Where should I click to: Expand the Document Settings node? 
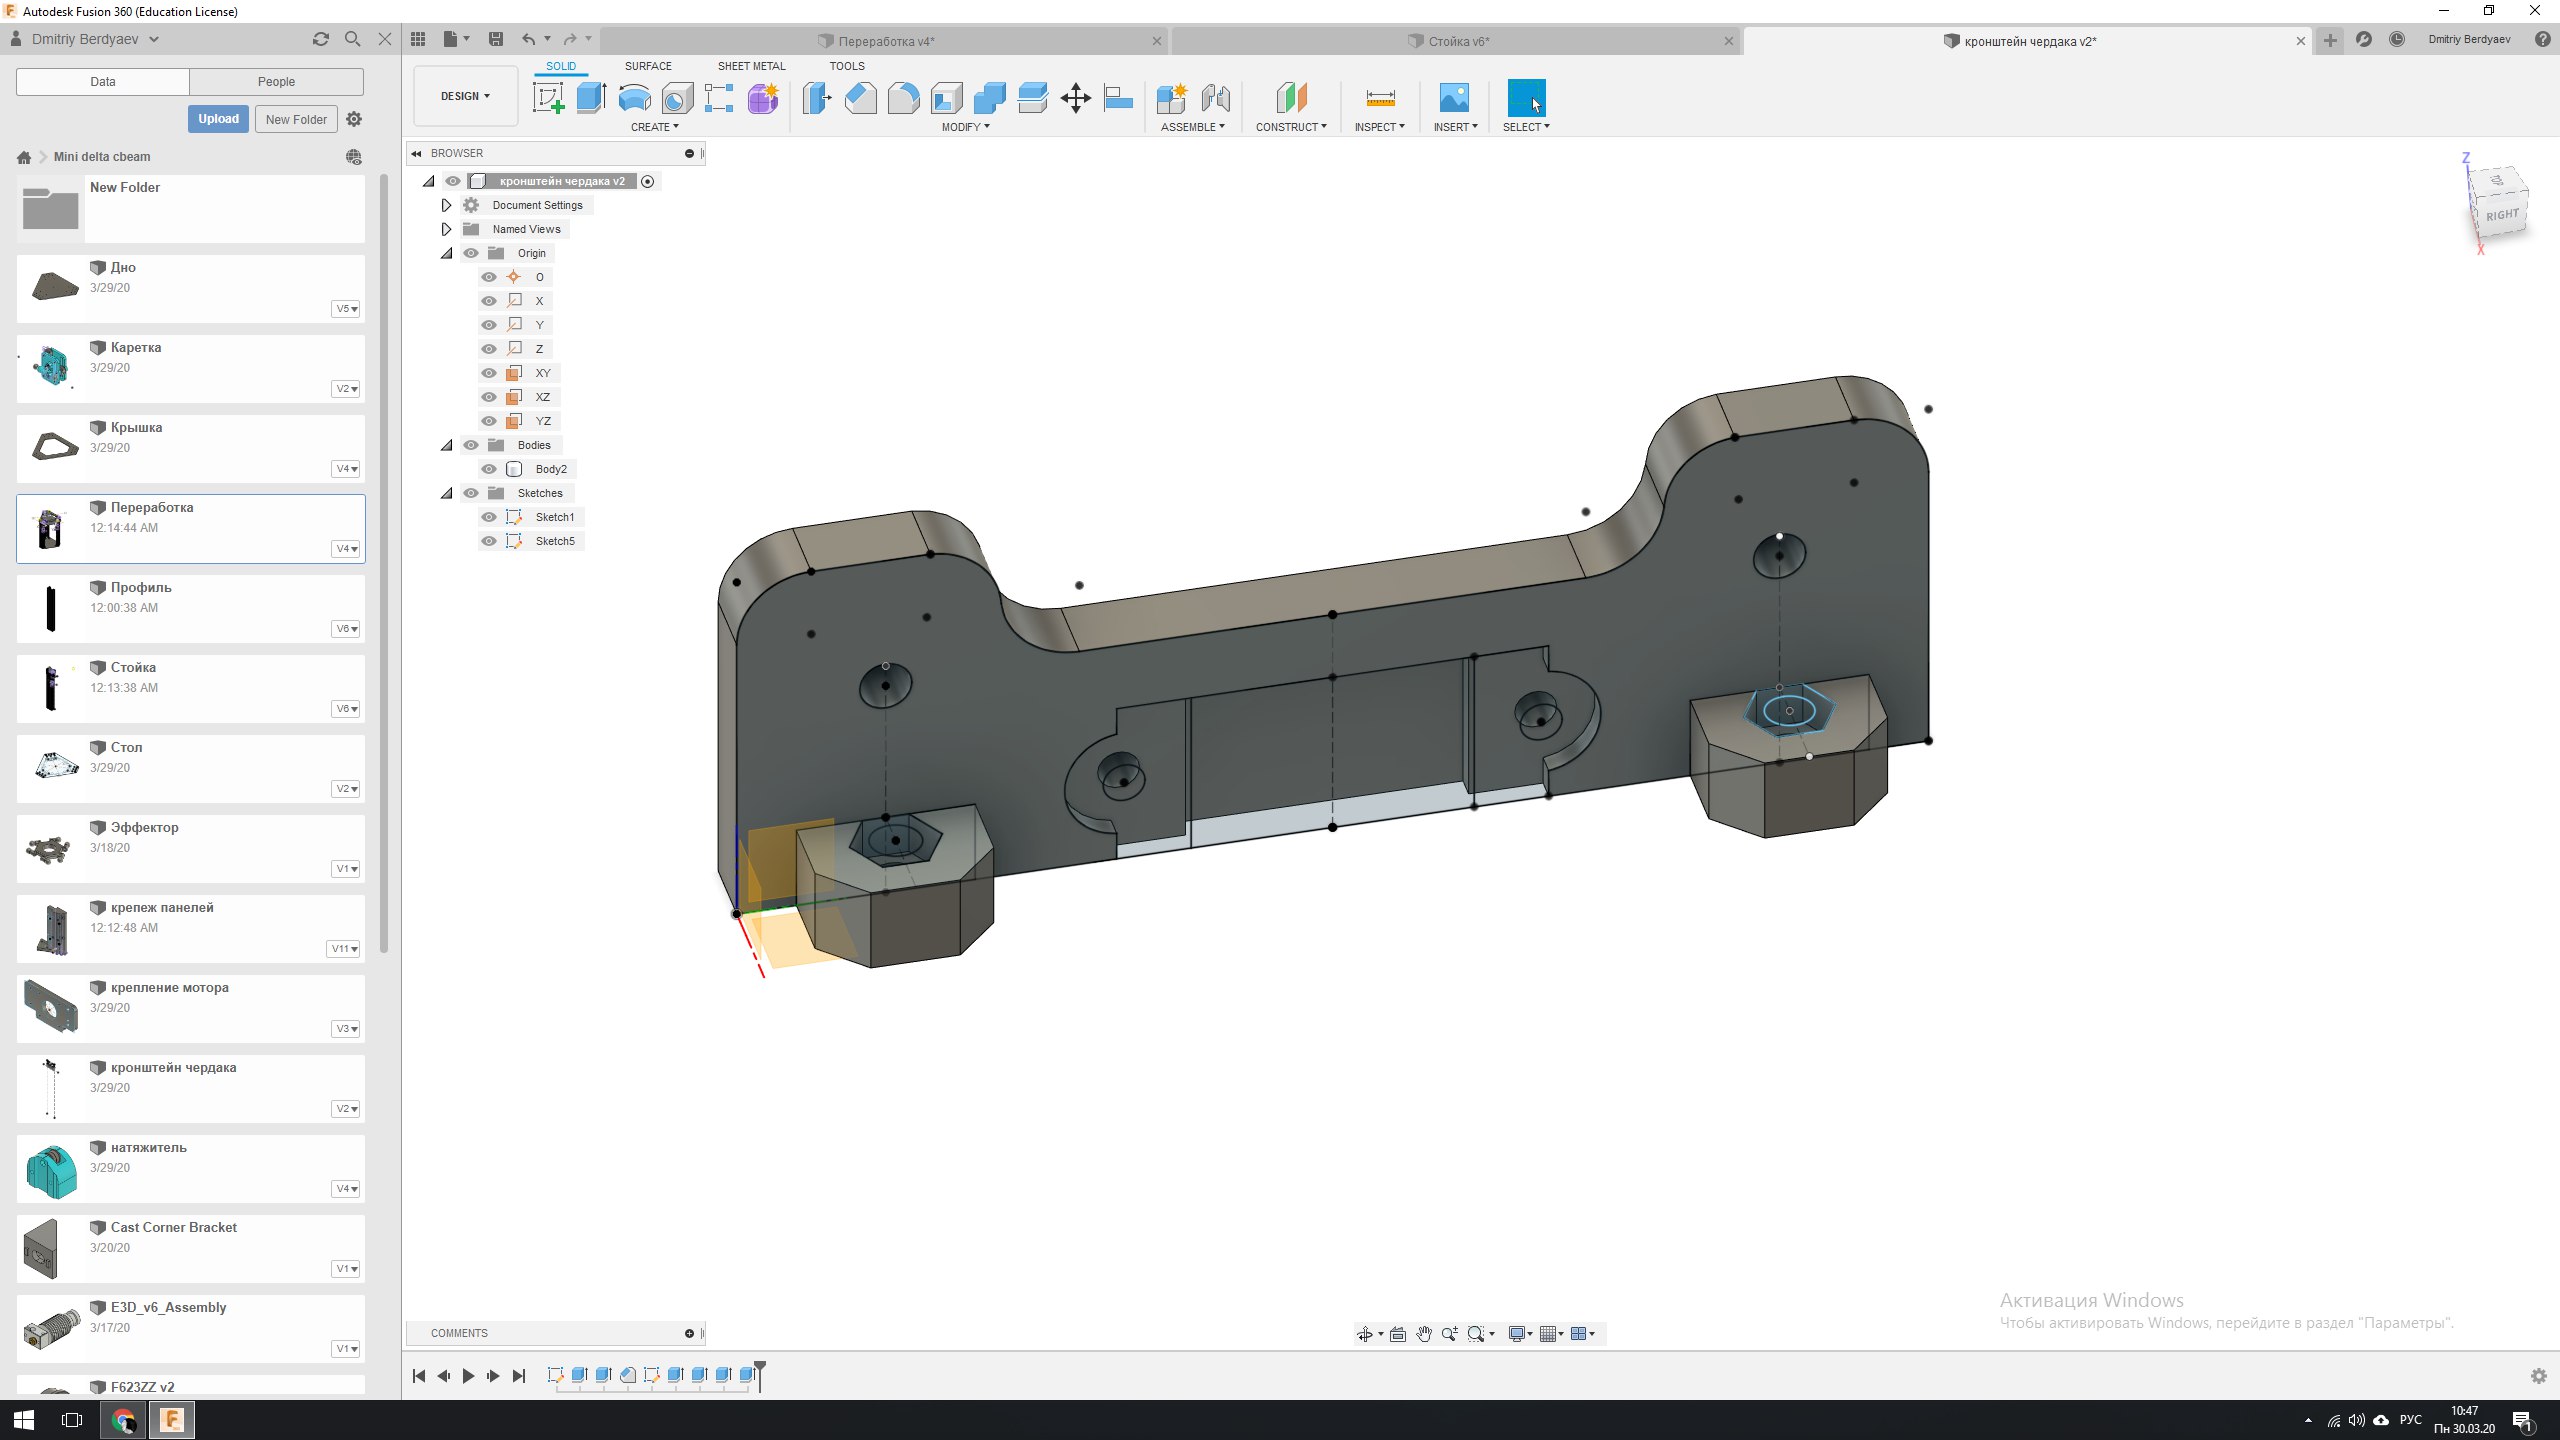coord(447,205)
